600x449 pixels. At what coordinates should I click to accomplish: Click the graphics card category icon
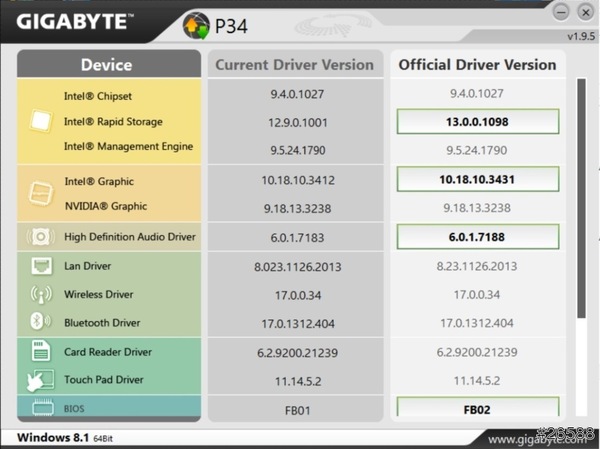point(41,193)
